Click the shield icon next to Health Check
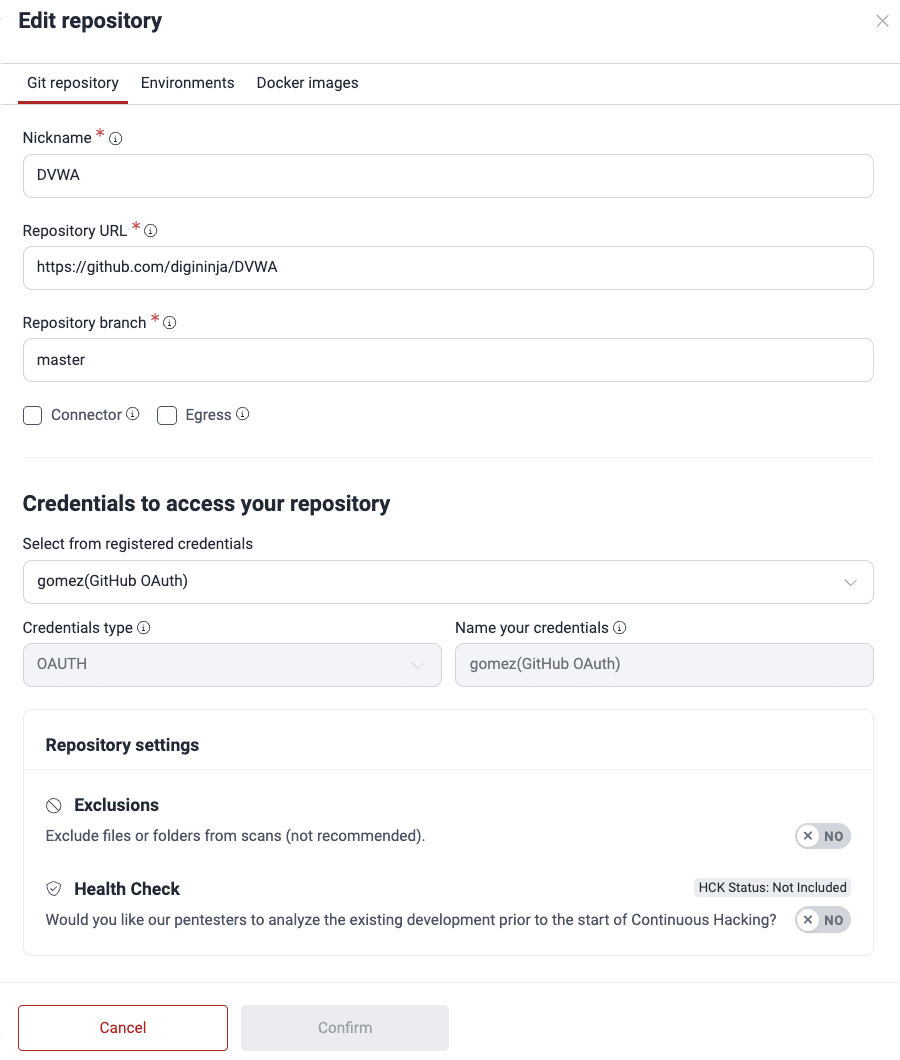The height and width of the screenshot is (1060, 900). click(53, 889)
